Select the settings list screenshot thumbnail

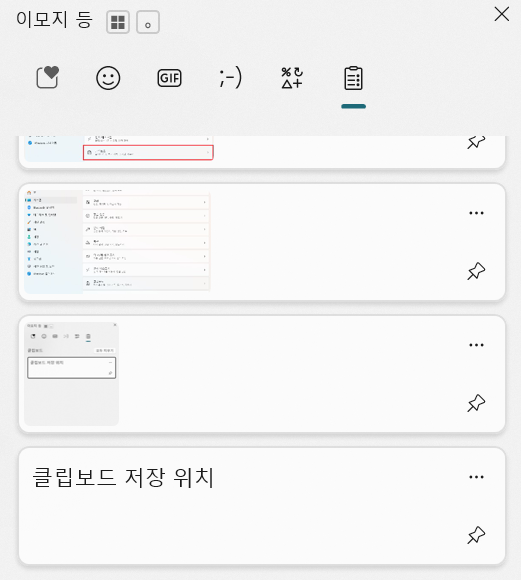click(117, 242)
